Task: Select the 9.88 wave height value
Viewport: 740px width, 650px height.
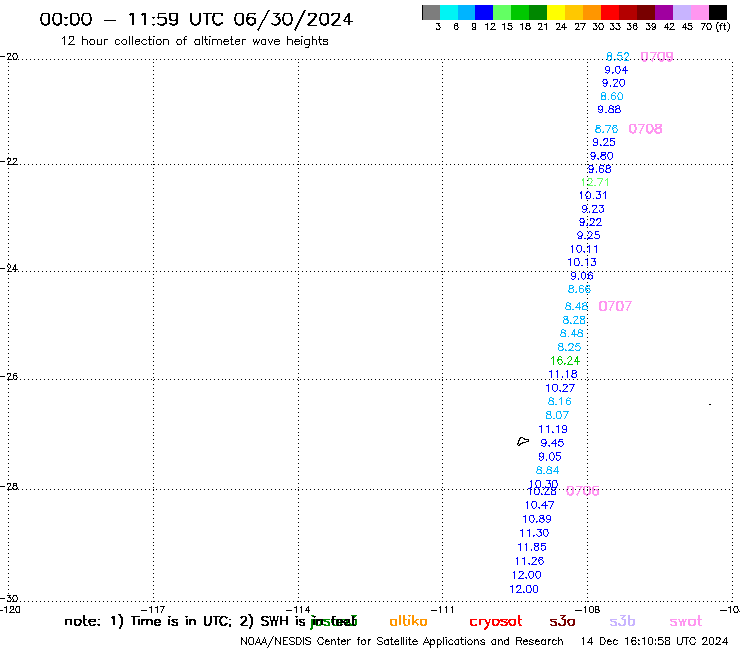Action: click(x=609, y=110)
